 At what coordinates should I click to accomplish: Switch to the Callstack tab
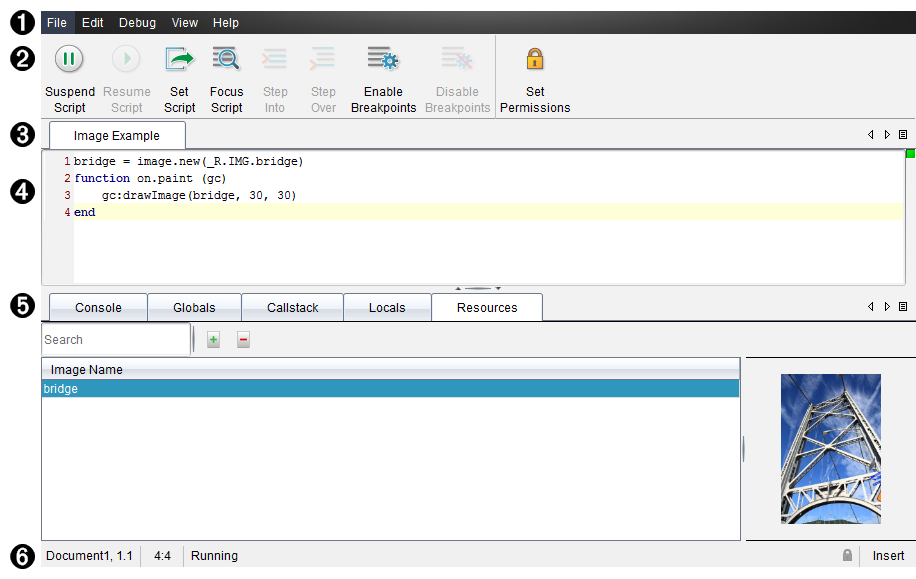pyautogui.click(x=292, y=308)
